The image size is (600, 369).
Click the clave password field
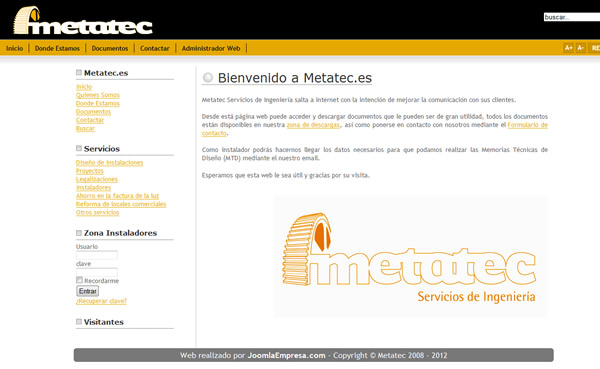(97, 272)
